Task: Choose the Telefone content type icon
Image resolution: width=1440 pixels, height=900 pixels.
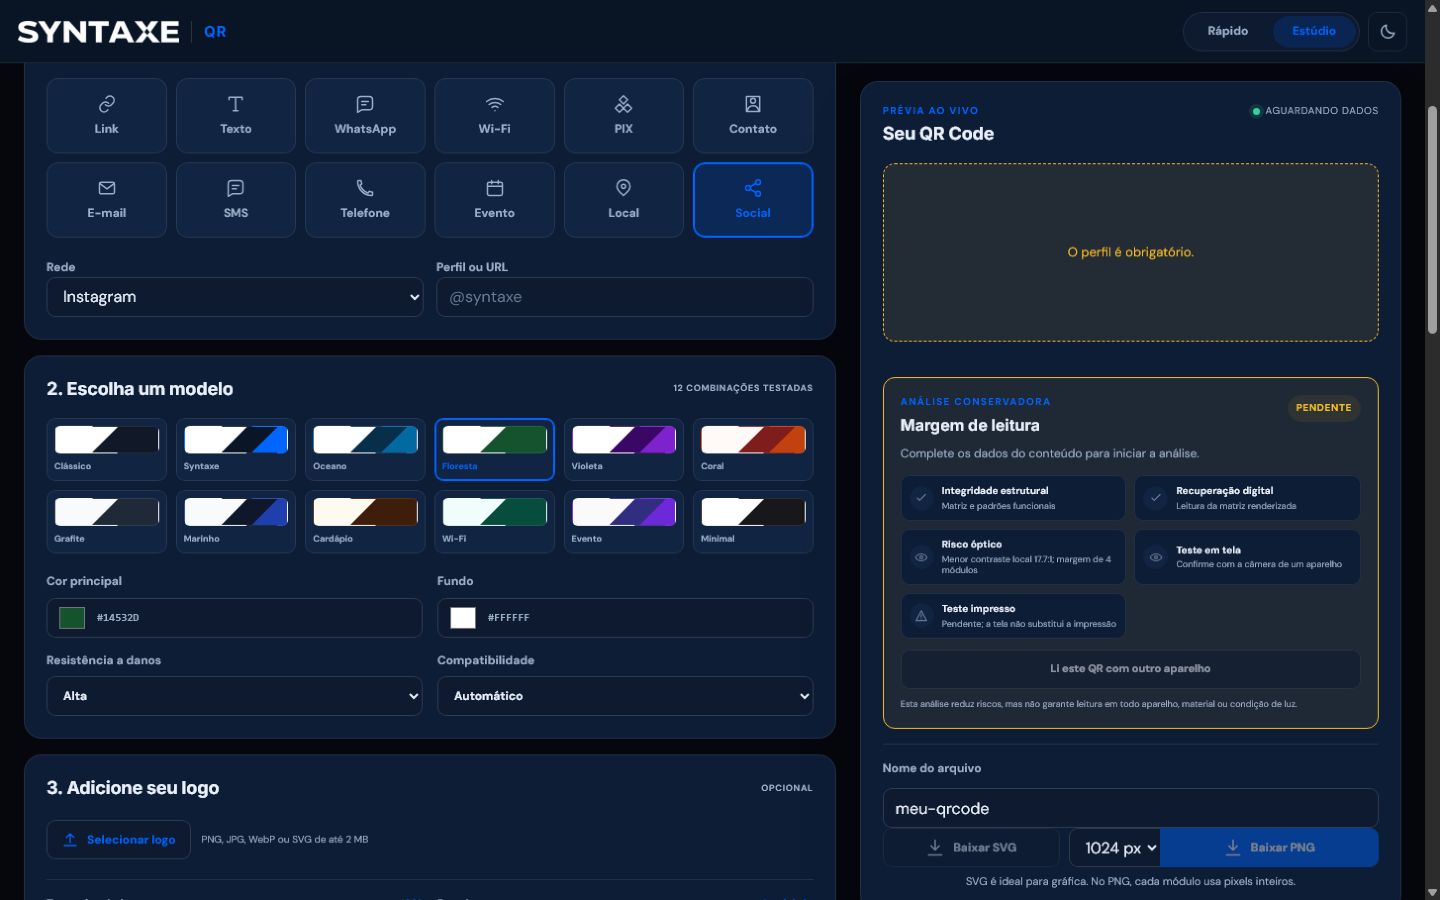Action: coord(365,188)
